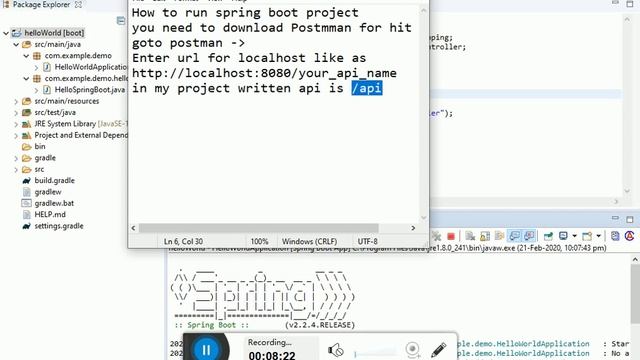Click Notepad vertical scroll down arrow

(423, 218)
